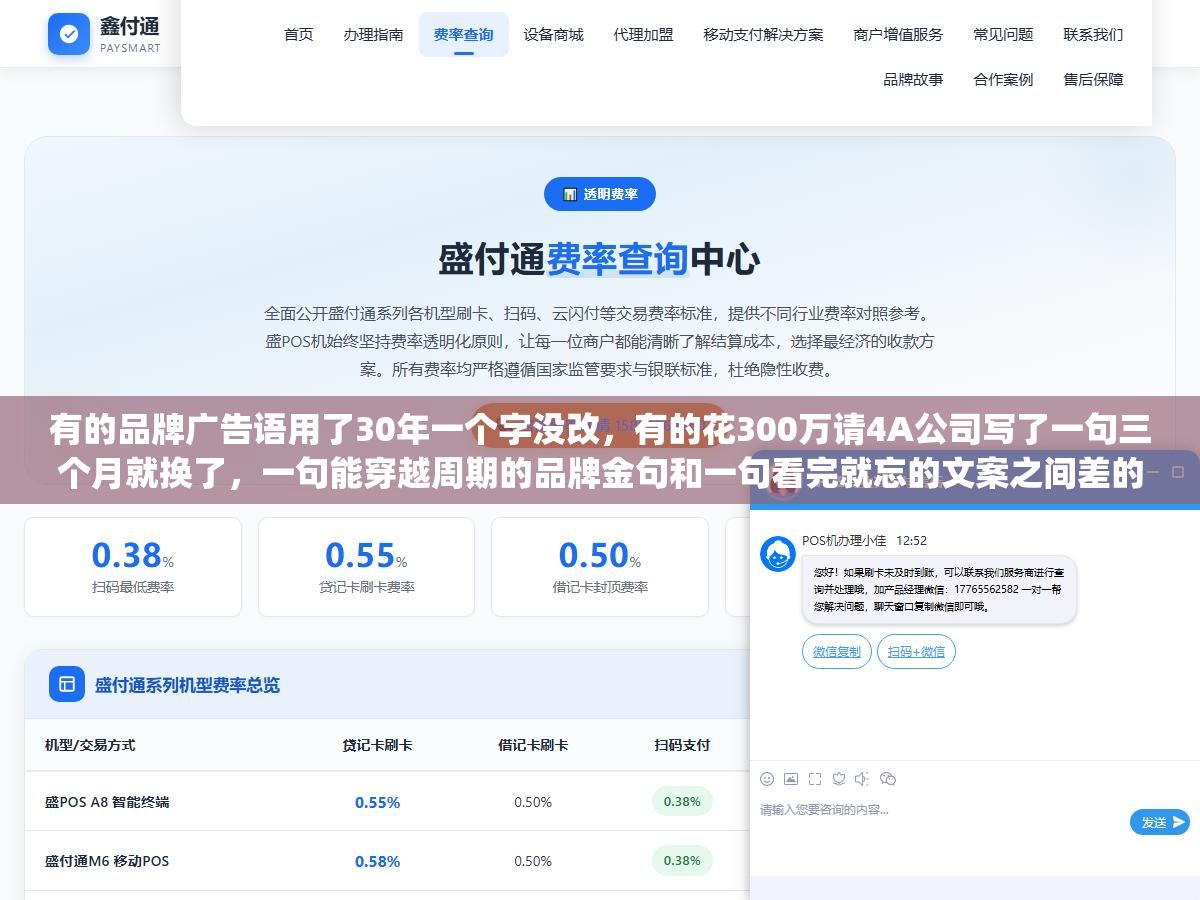Click the 扫码+微信 button in chat
Image resolution: width=1200 pixels, height=900 pixels.
916,651
